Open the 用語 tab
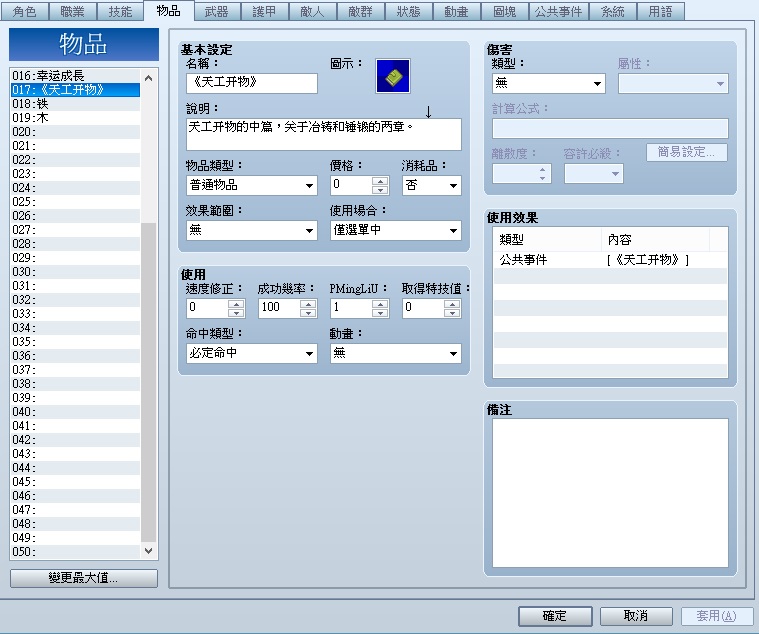 tap(661, 11)
